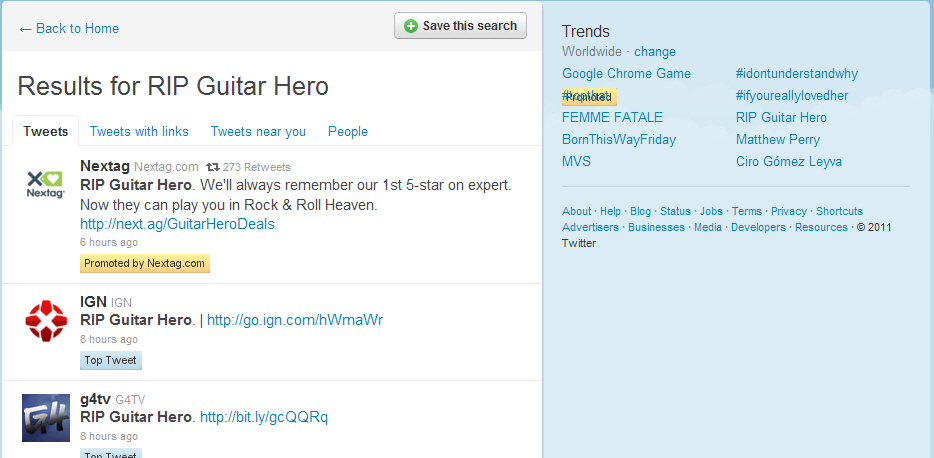Click the Promoted trend badge

(589, 97)
